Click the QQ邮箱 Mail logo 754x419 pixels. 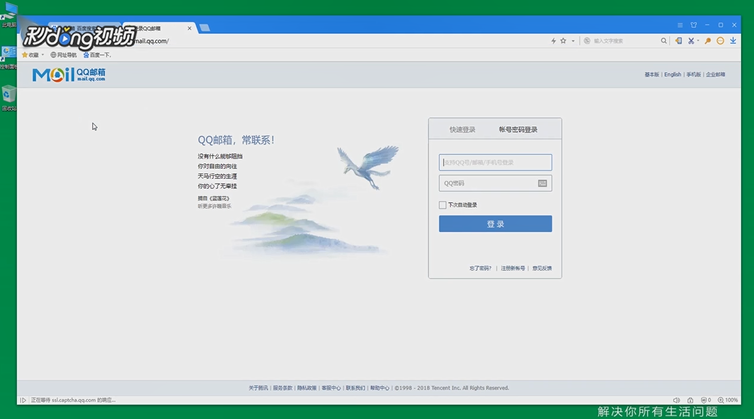(69, 75)
